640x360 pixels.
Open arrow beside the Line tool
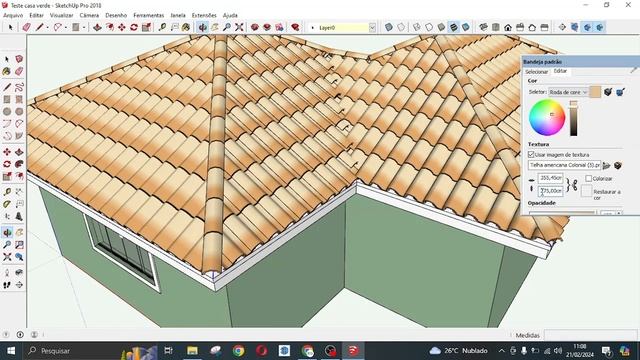[47, 27]
